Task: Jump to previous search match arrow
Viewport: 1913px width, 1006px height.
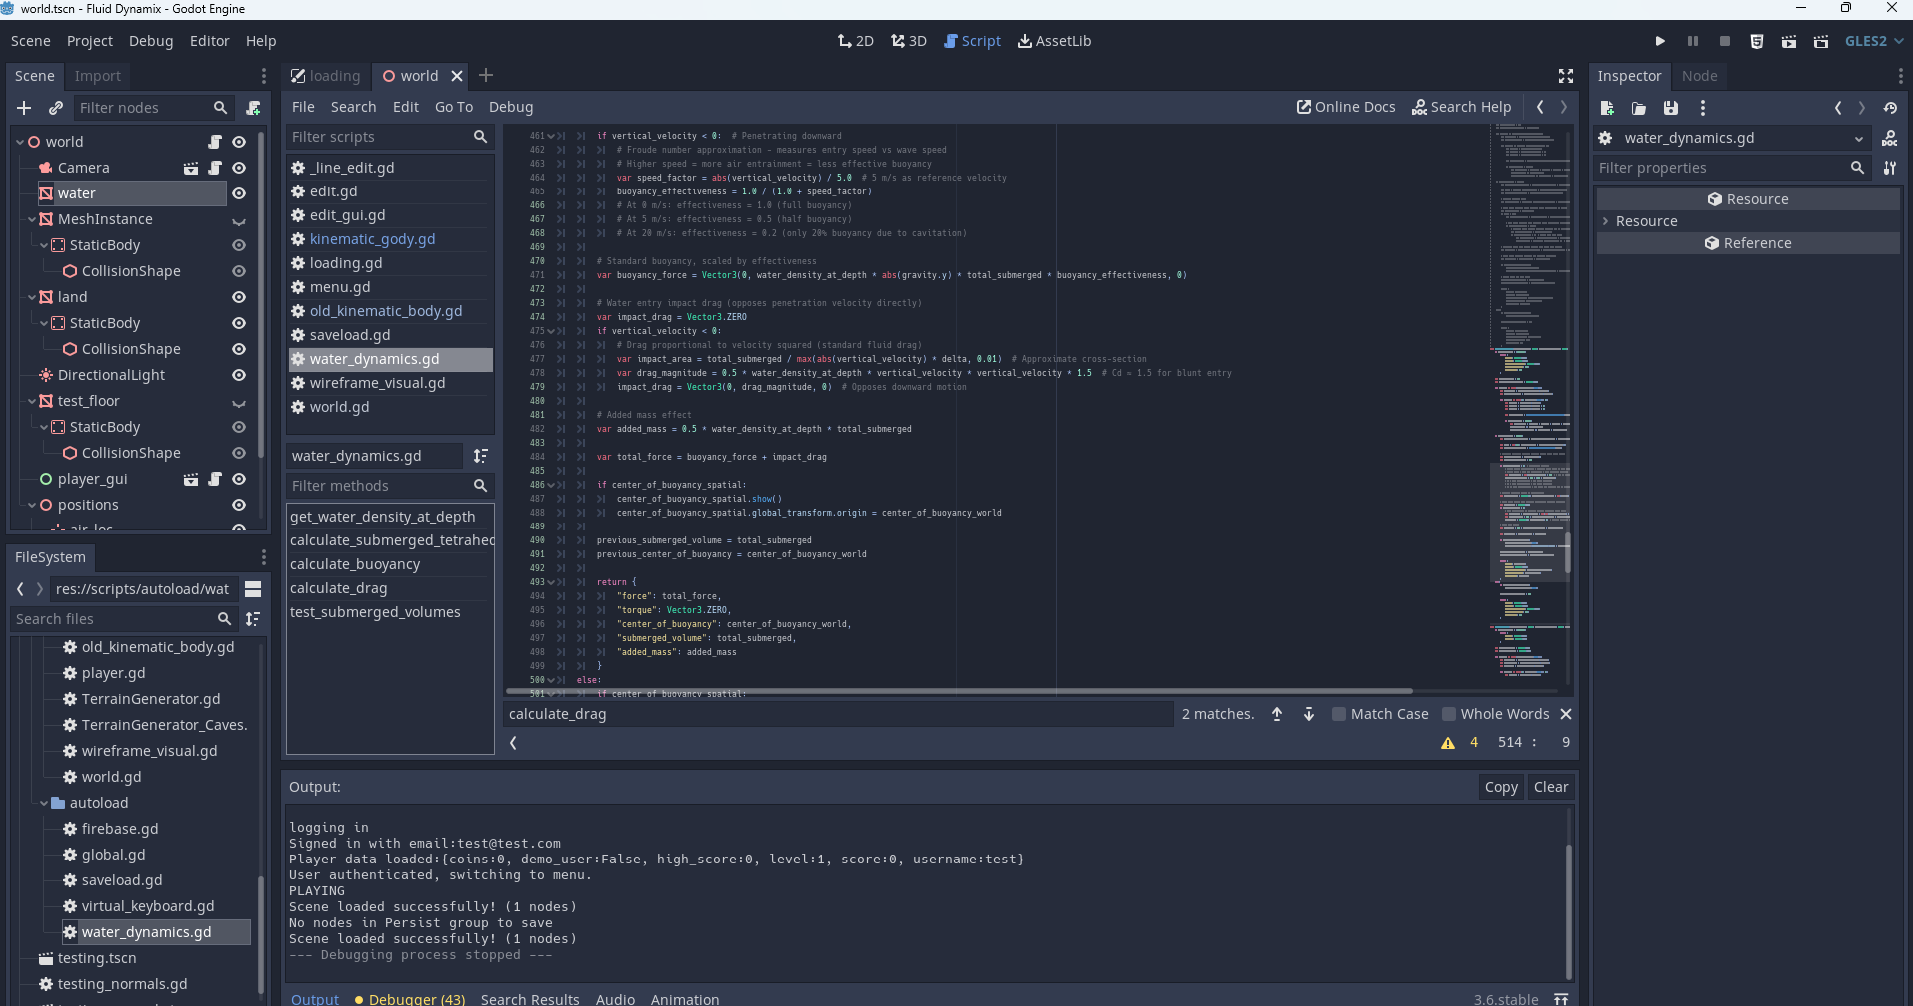Action: [1277, 714]
